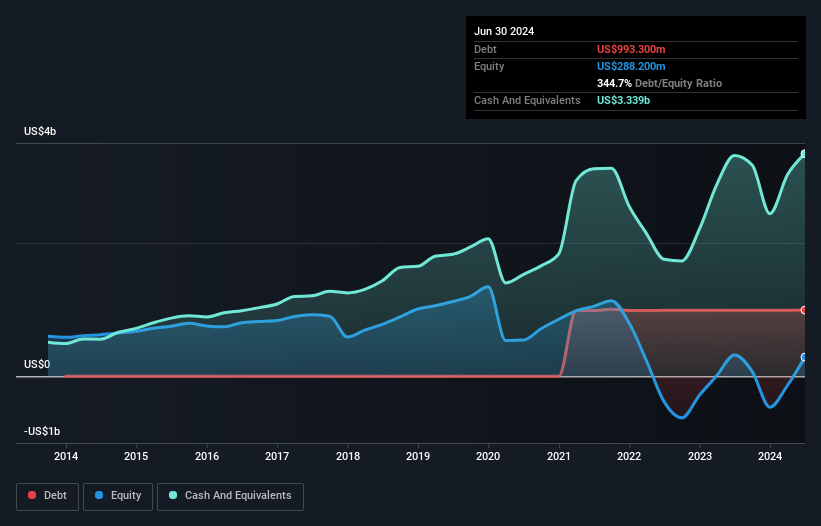Click the 344.7% Debt/Equity Ratio text
Screen dimensions: 821x526
659,83
